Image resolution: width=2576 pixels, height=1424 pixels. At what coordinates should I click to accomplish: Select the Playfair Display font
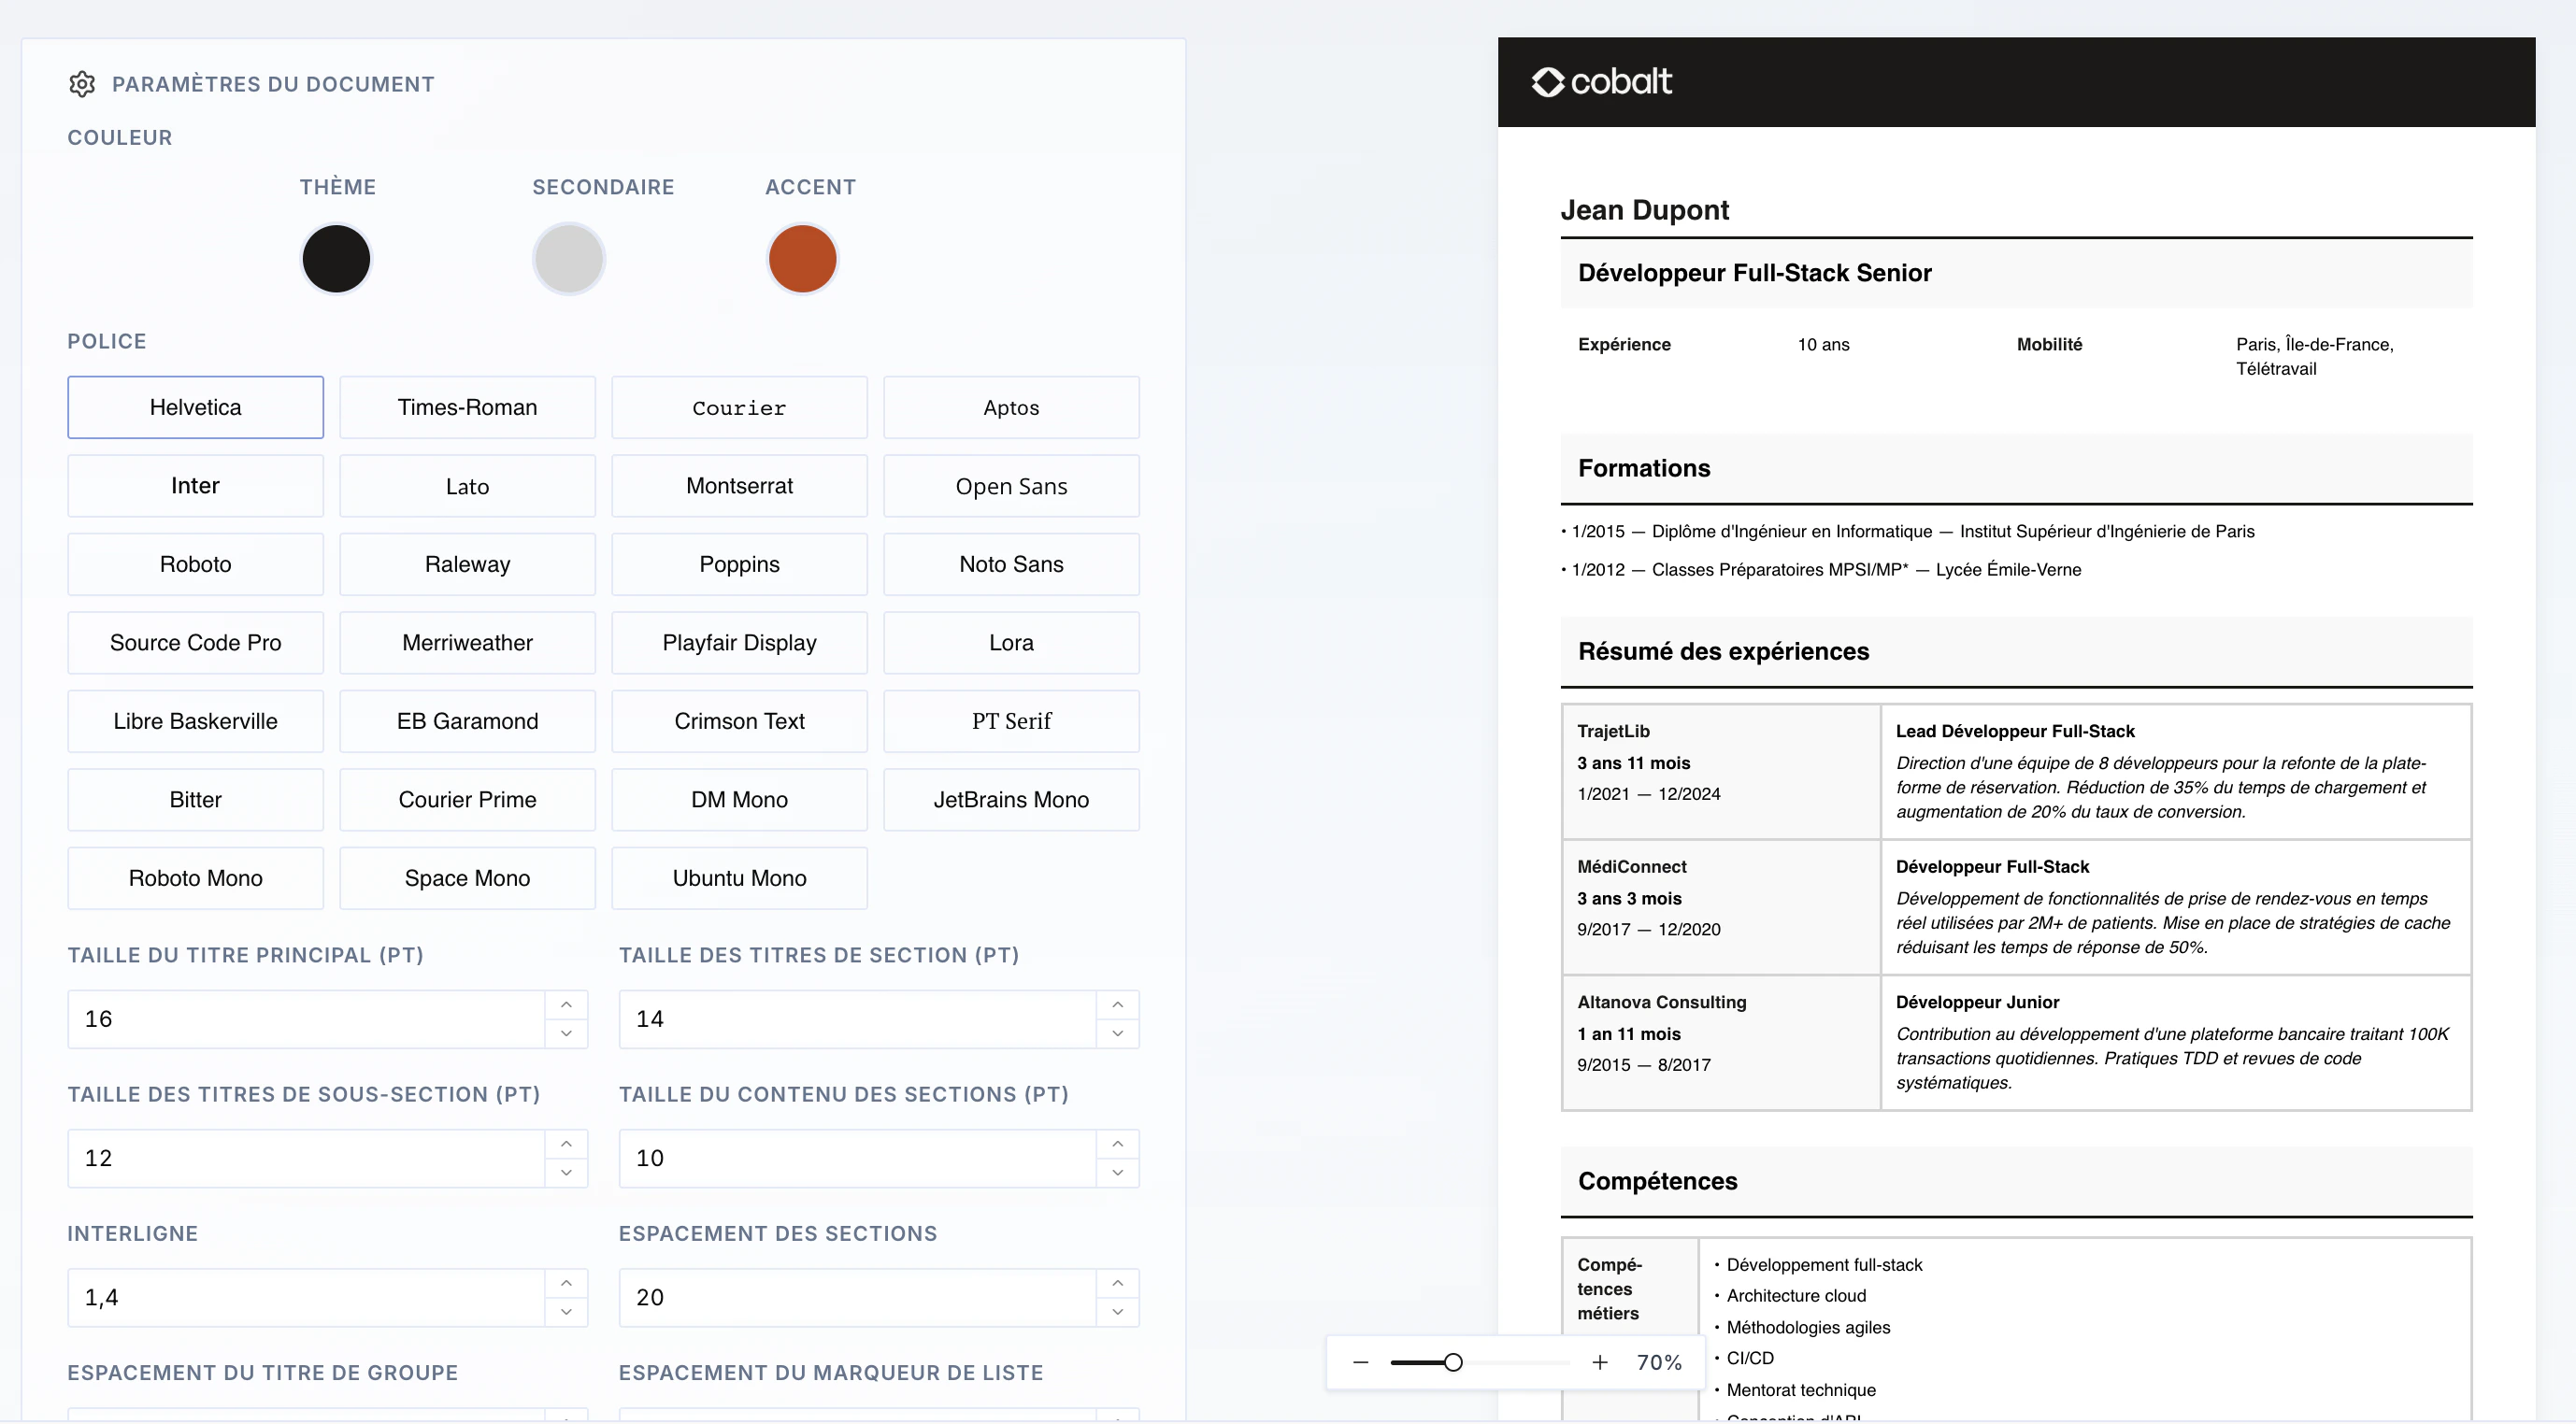pyautogui.click(x=740, y=643)
